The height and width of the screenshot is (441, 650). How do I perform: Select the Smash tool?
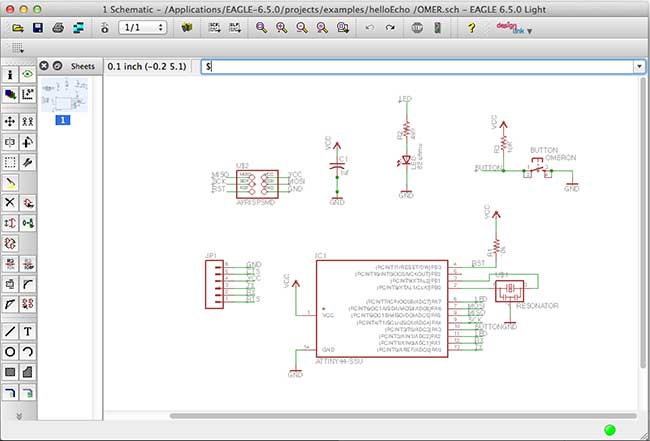[10, 284]
